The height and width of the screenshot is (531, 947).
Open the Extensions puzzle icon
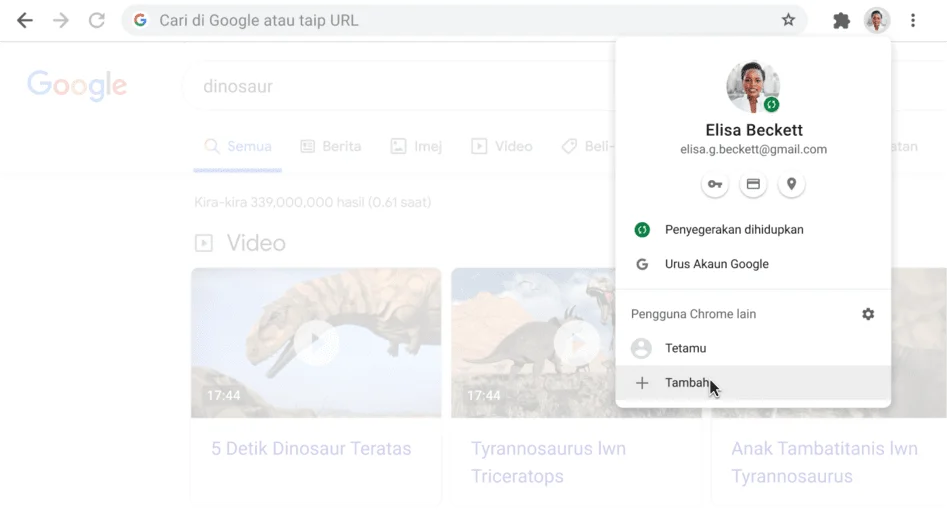[x=841, y=20]
